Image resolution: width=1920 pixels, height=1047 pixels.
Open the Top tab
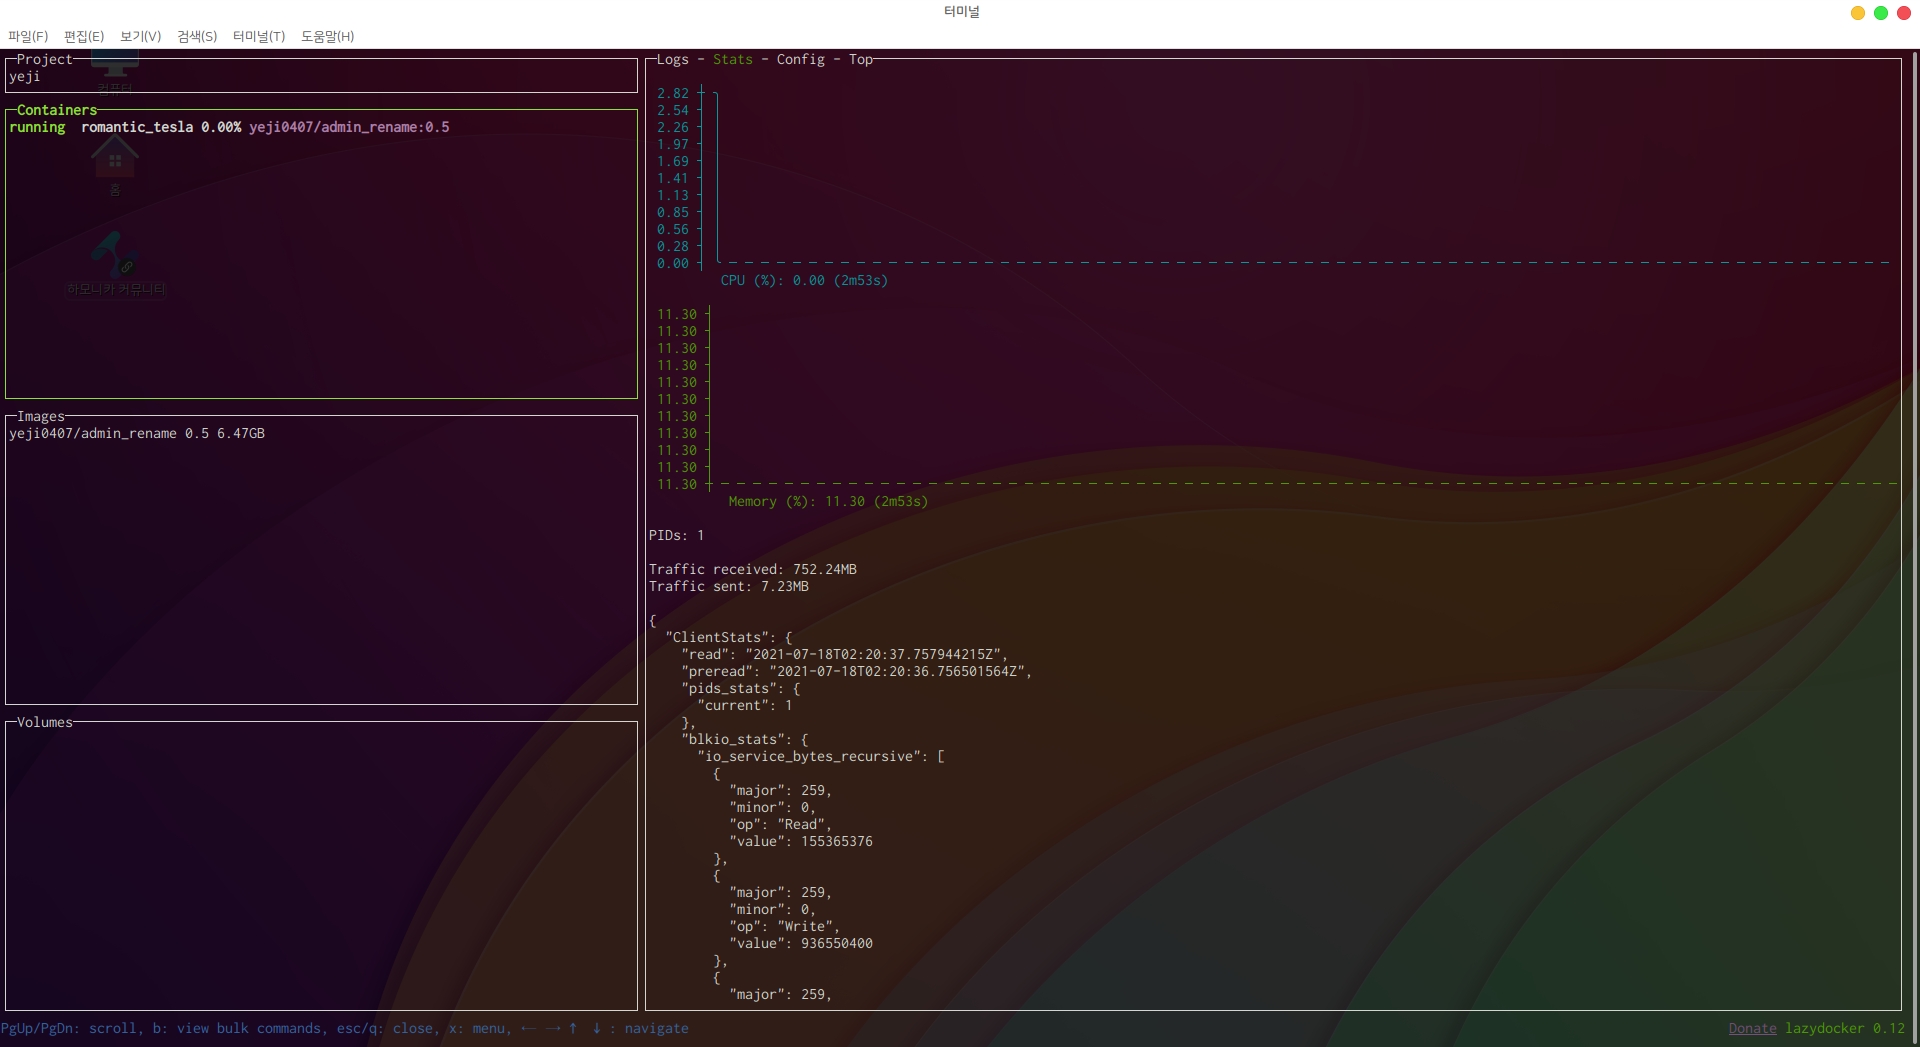[860, 60]
